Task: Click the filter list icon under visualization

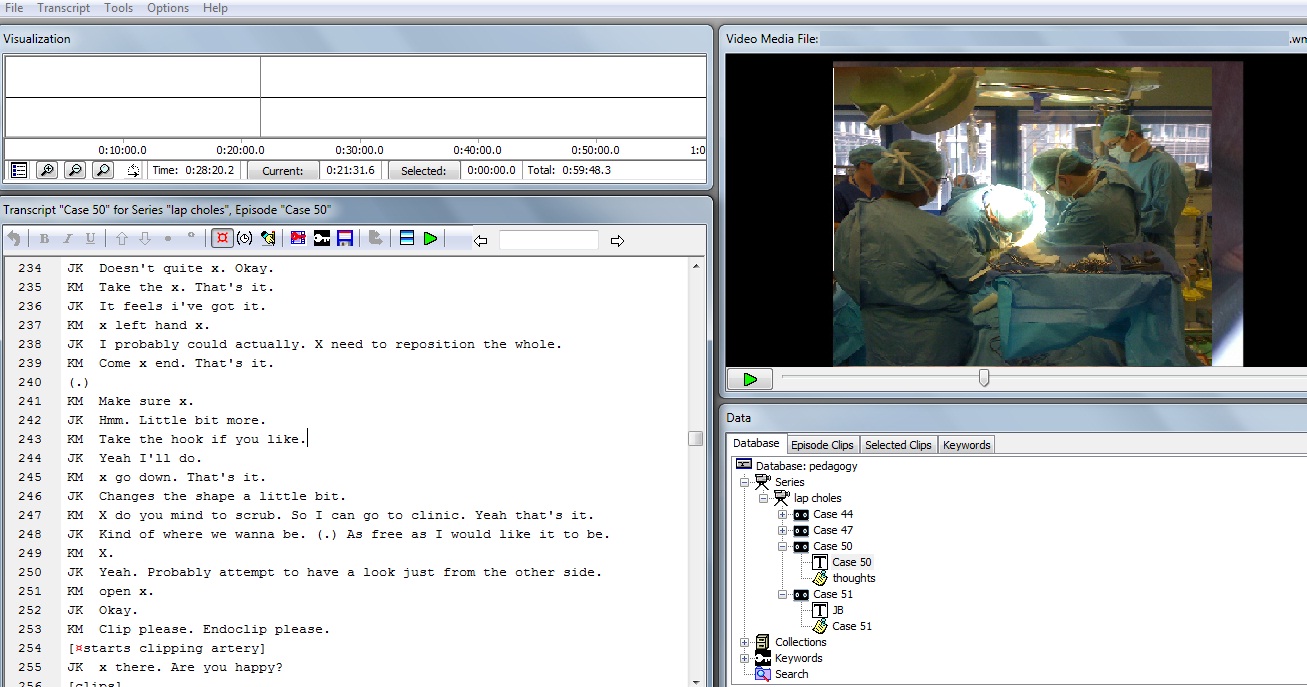Action: coord(18,170)
